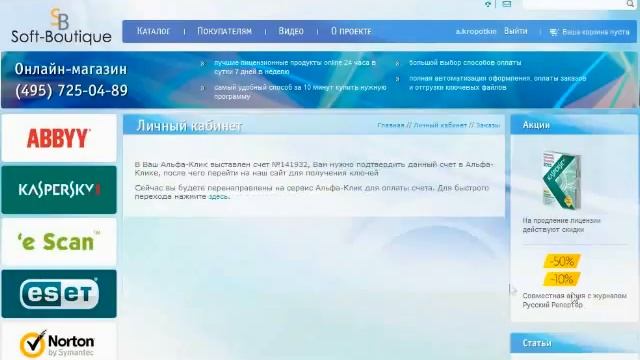Viewport: 640px width, 360px height.
Task: Click the Kaspersky product box image
Action: tap(562, 180)
